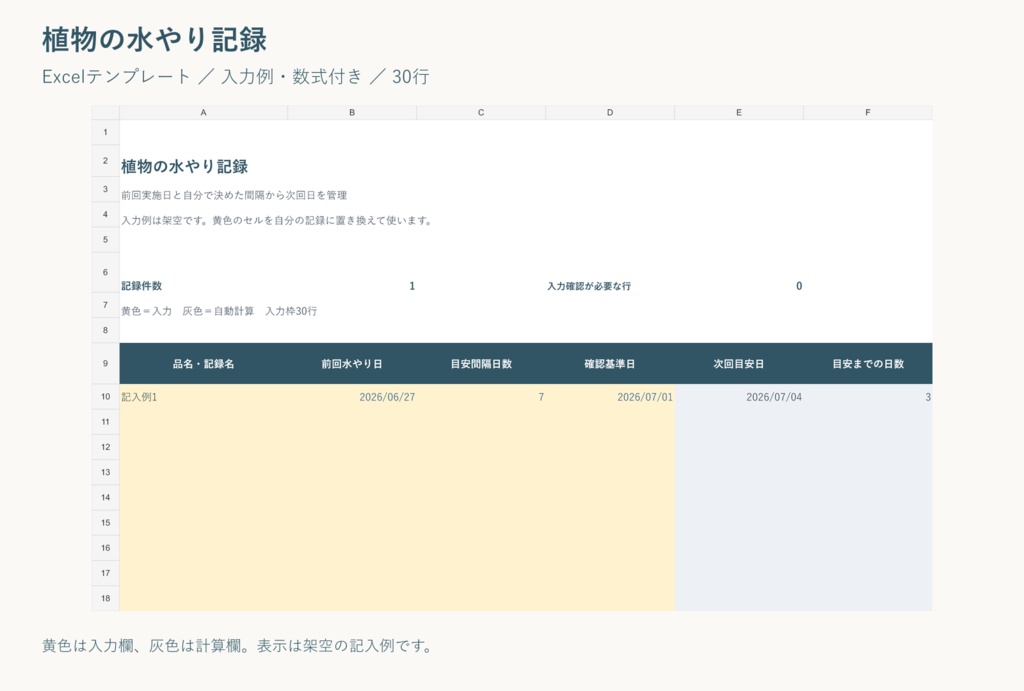Click the 品名・記録名 header cell
The image size is (1024, 691).
tap(203, 364)
